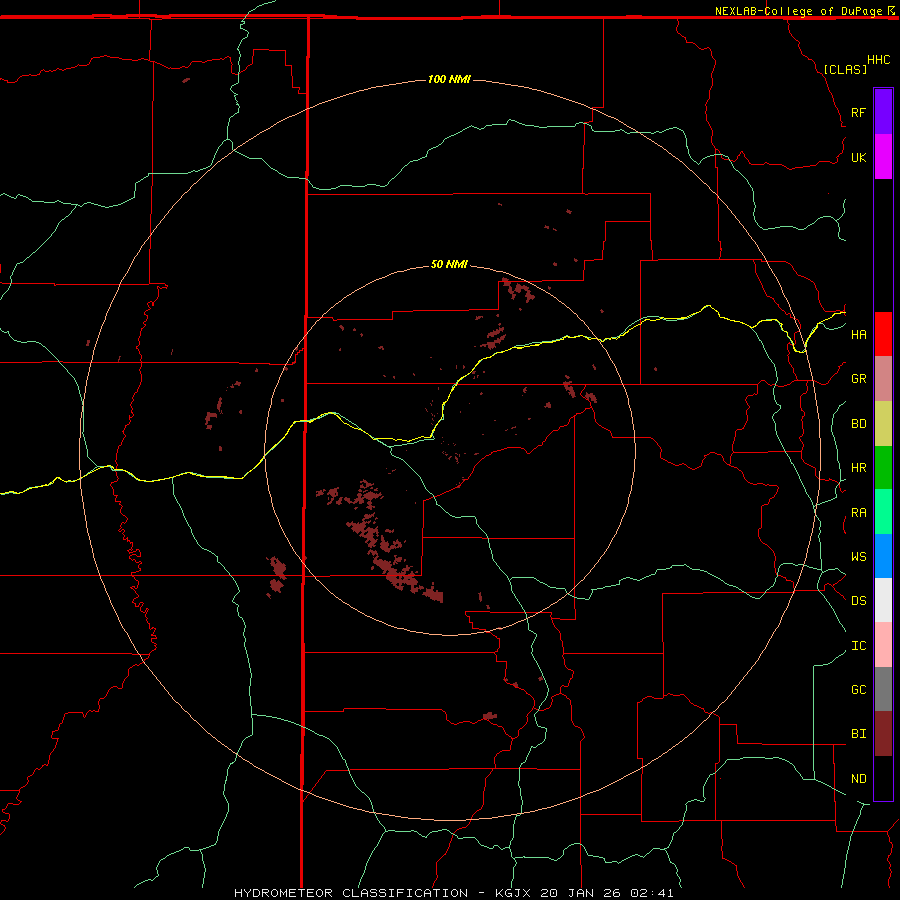Click the 100 NMI range ring label
900x900 pixels.
449,79
